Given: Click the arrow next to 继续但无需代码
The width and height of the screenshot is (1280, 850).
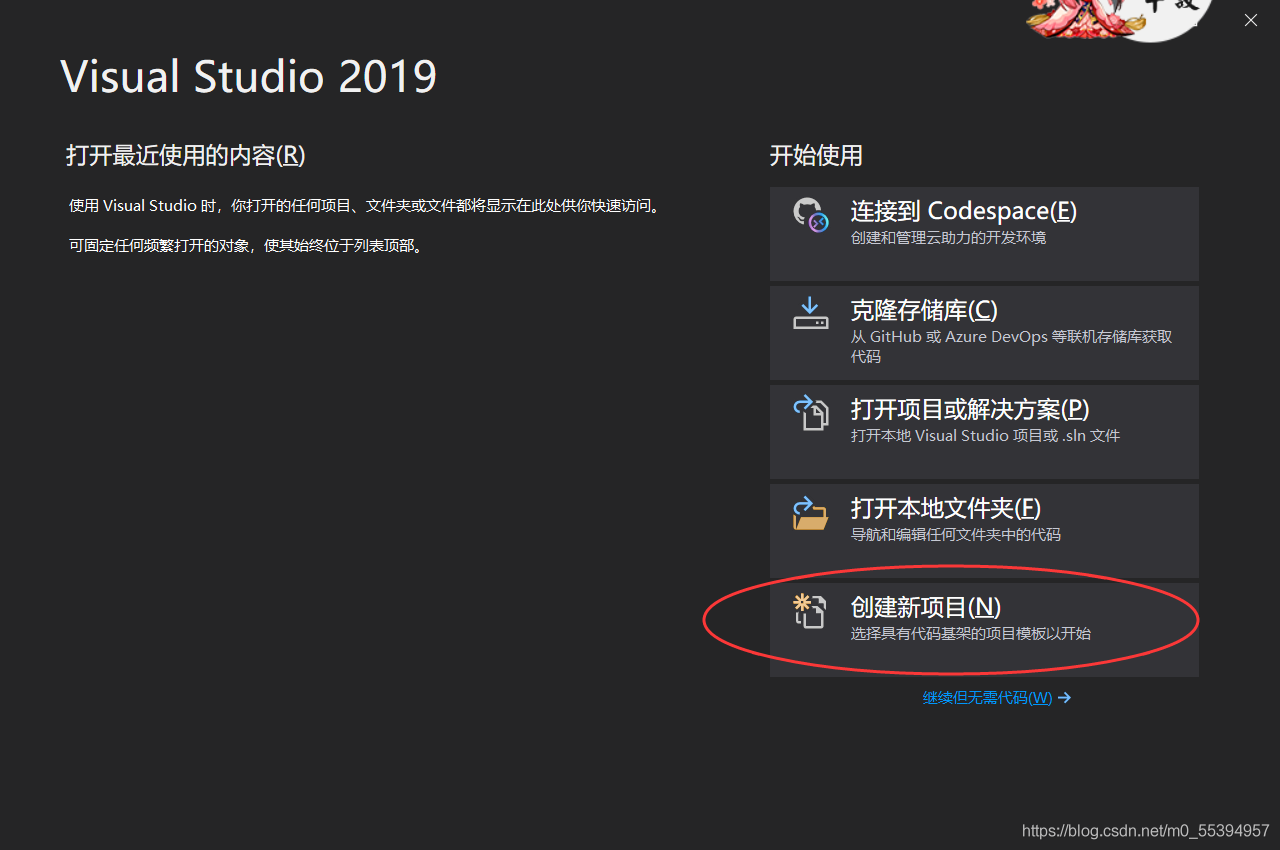Looking at the screenshot, I should tap(1065, 698).
